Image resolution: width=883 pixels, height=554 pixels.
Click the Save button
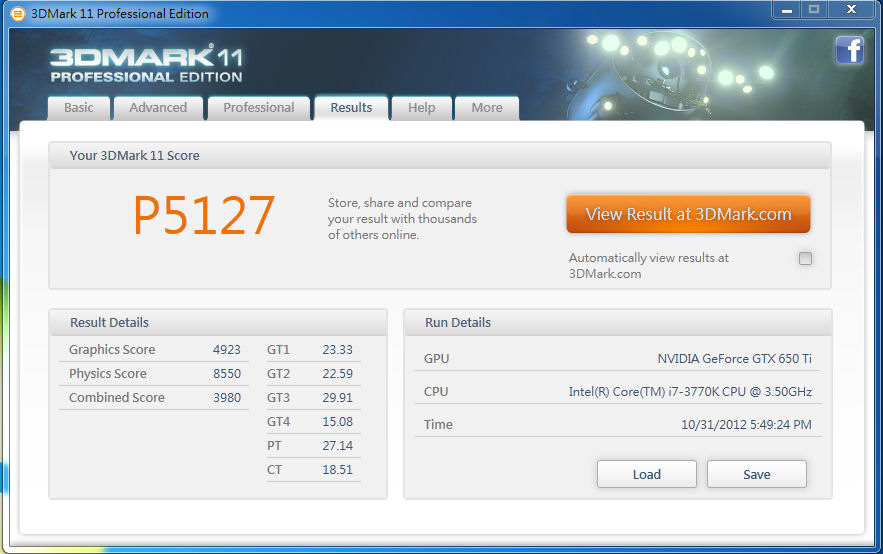point(756,474)
